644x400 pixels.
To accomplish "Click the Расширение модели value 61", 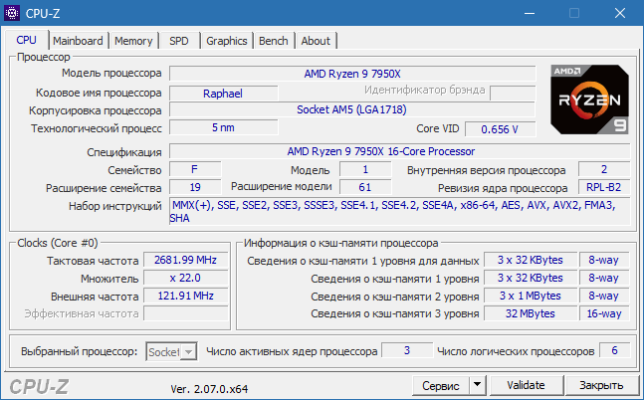I will pyautogui.click(x=365, y=187).
